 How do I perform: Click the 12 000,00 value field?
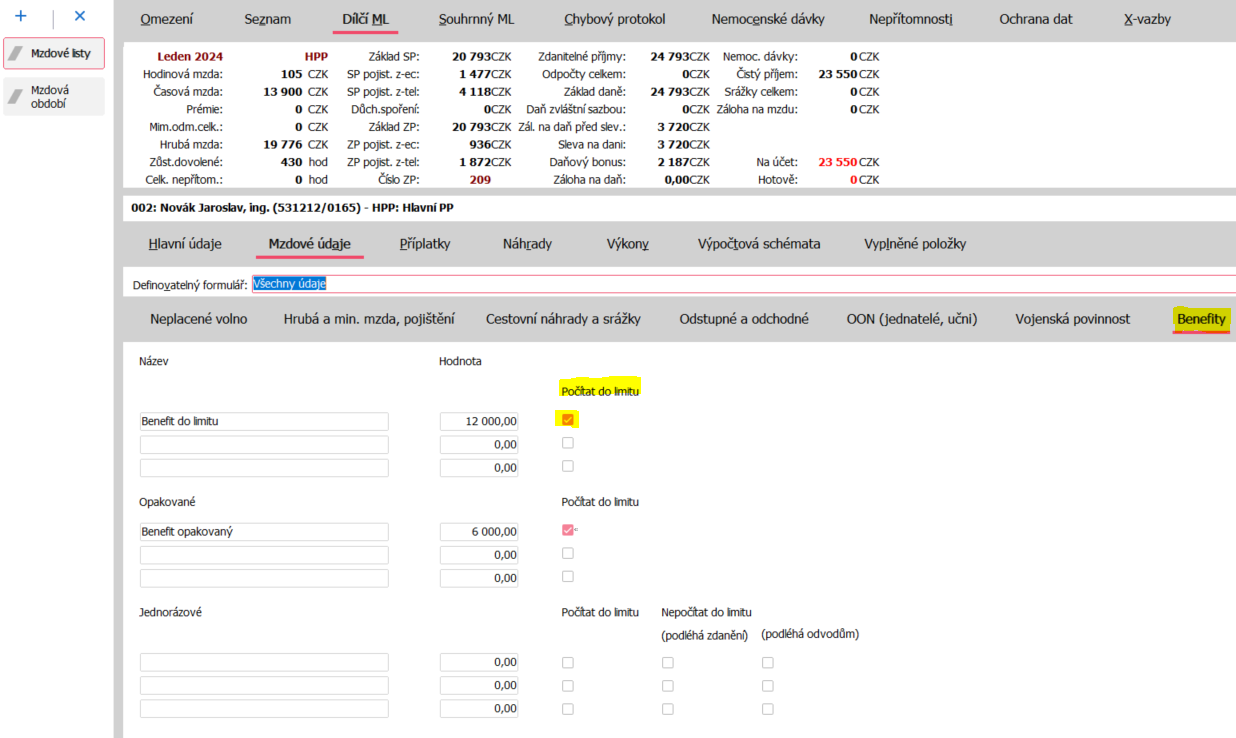click(479, 422)
